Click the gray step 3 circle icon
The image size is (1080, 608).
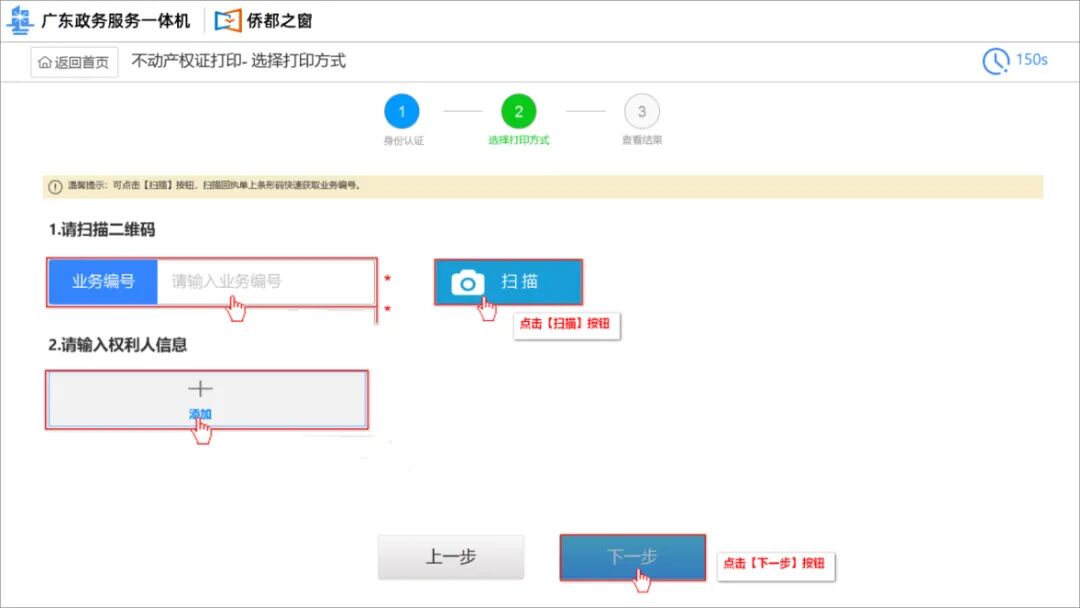tap(642, 111)
